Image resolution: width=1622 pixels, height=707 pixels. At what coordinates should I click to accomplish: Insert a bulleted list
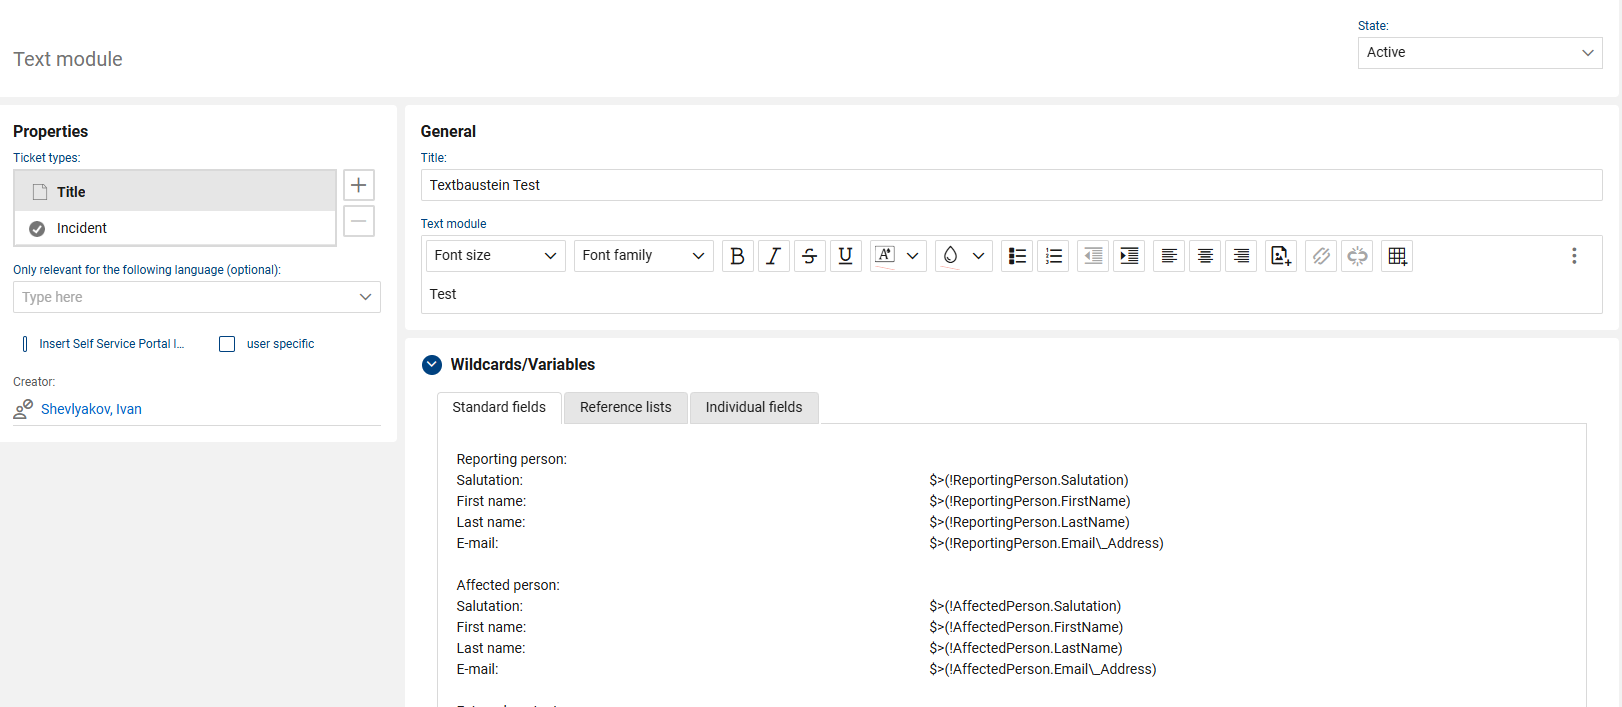(1017, 256)
